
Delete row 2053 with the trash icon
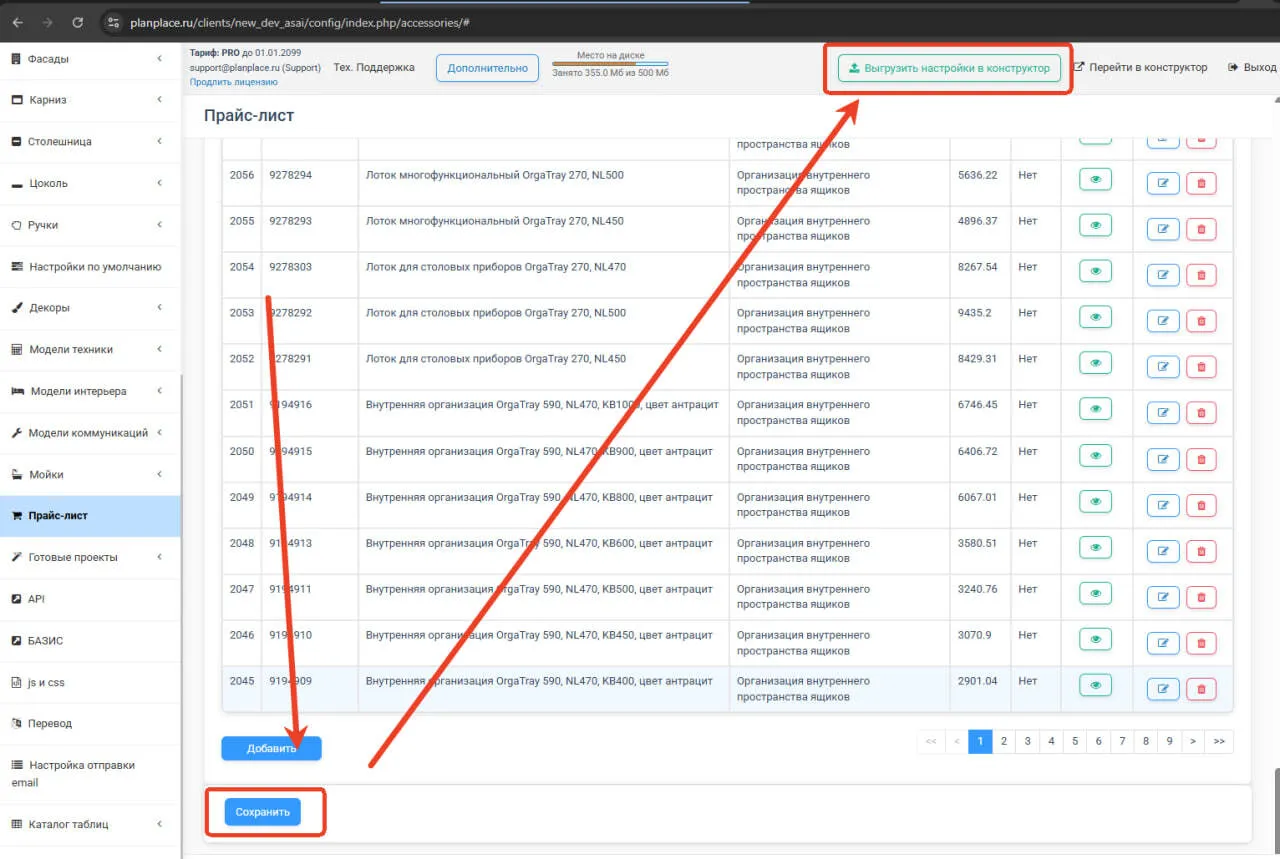[1201, 321]
